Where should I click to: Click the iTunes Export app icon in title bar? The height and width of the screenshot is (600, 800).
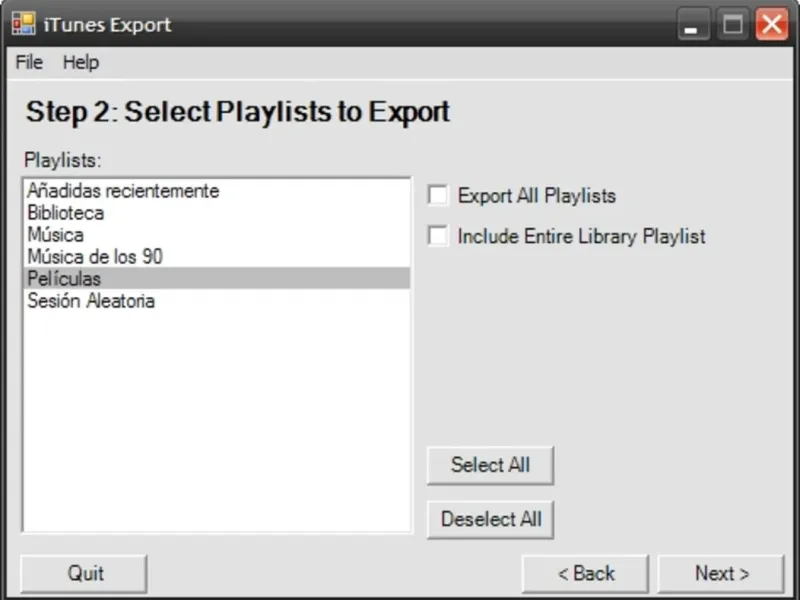click(23, 24)
